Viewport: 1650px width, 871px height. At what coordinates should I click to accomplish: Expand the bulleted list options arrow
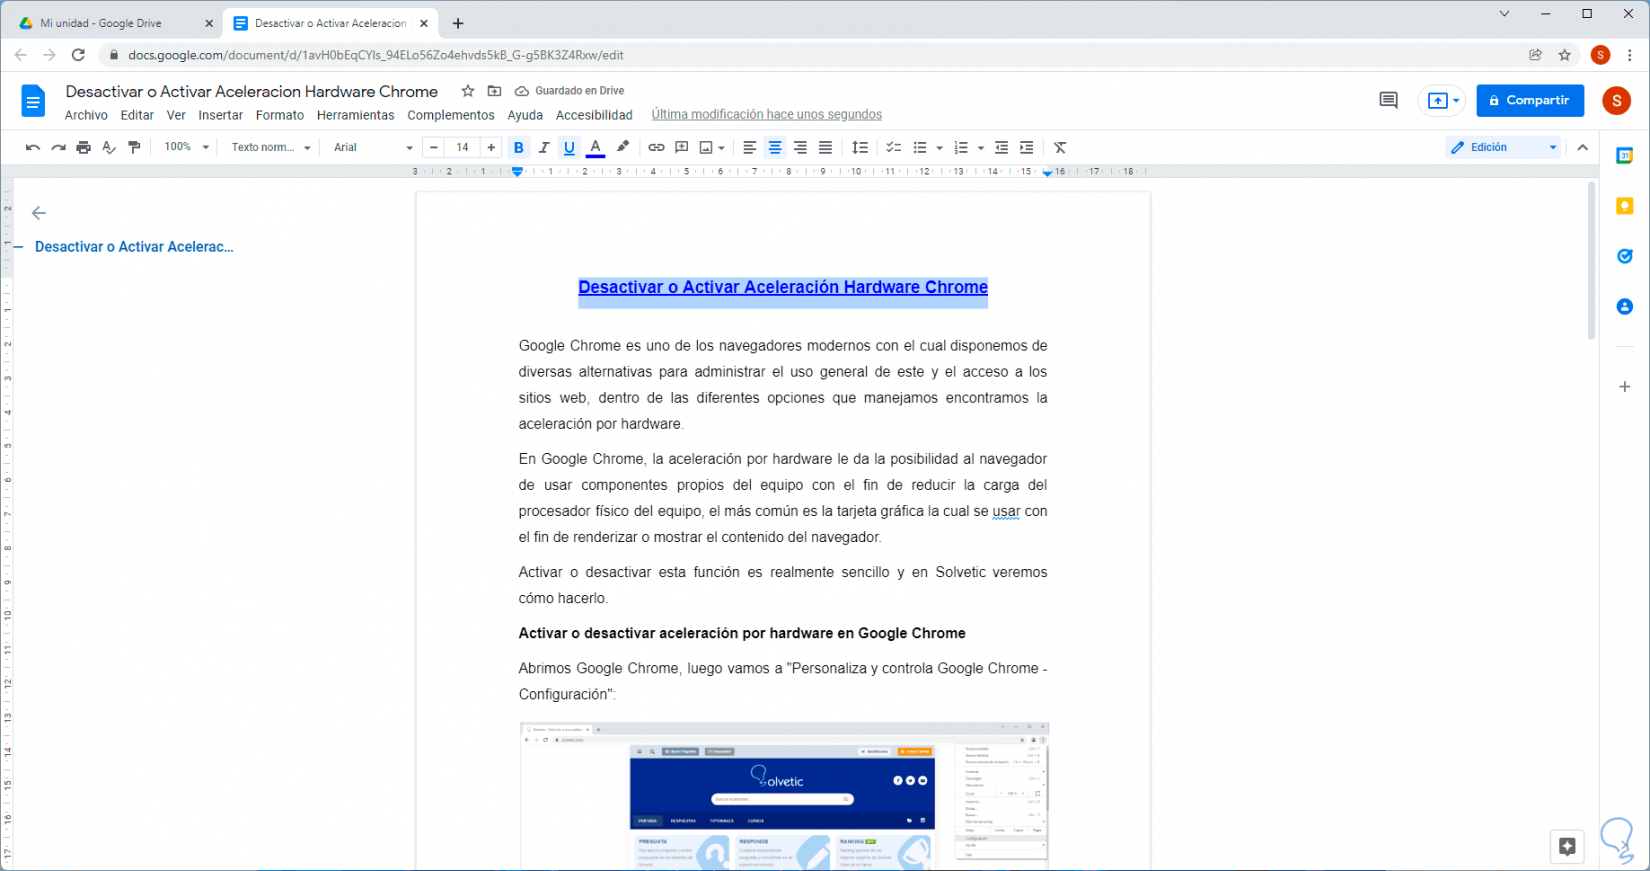pos(940,147)
